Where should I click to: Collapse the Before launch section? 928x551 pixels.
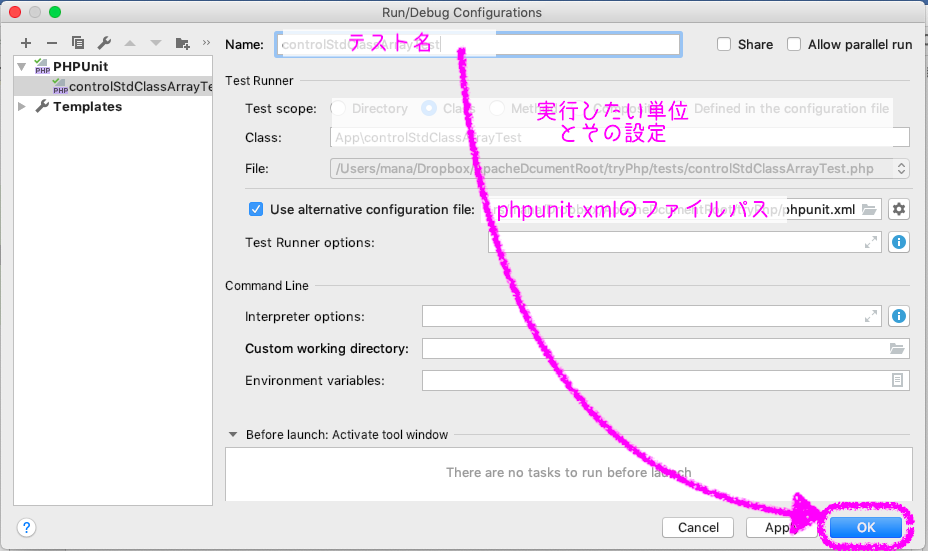(233, 434)
